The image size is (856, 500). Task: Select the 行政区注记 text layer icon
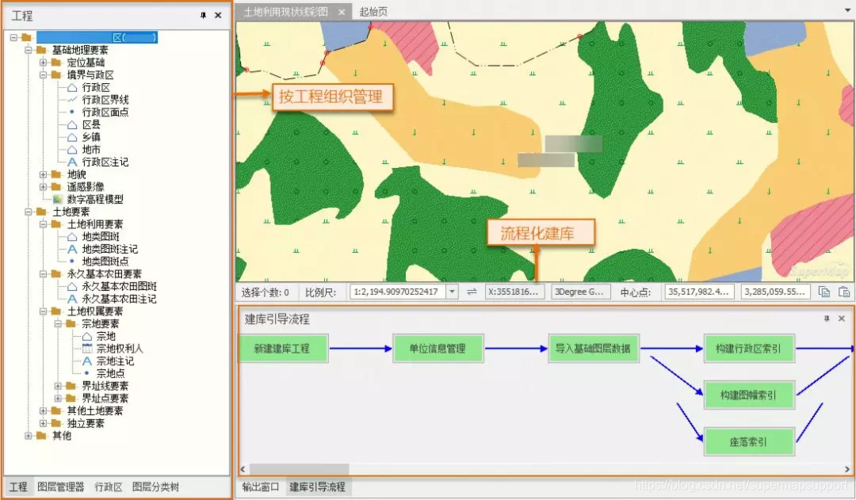[x=72, y=162]
